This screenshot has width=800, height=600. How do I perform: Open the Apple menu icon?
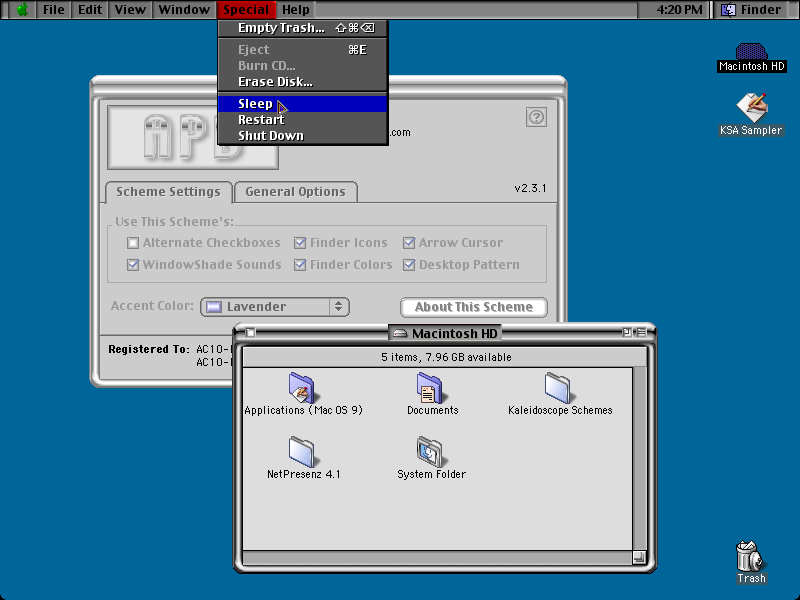(x=22, y=10)
